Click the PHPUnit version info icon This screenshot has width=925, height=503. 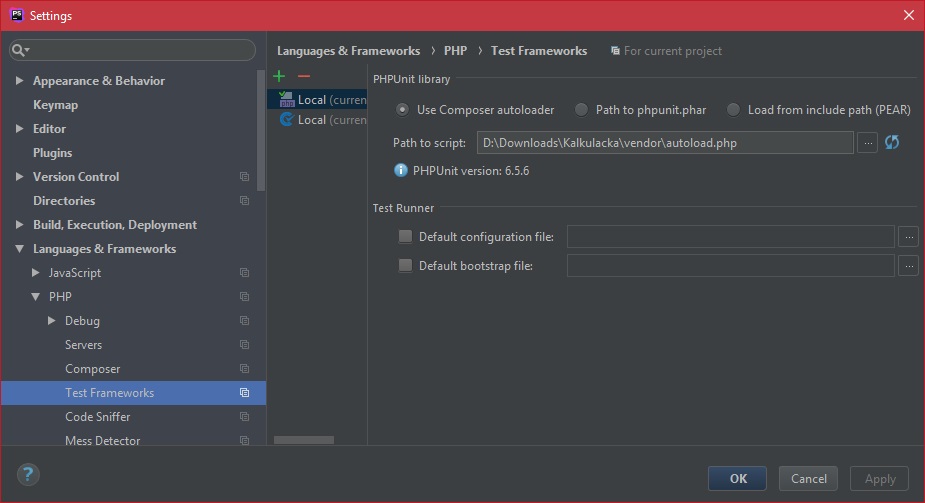click(x=401, y=170)
